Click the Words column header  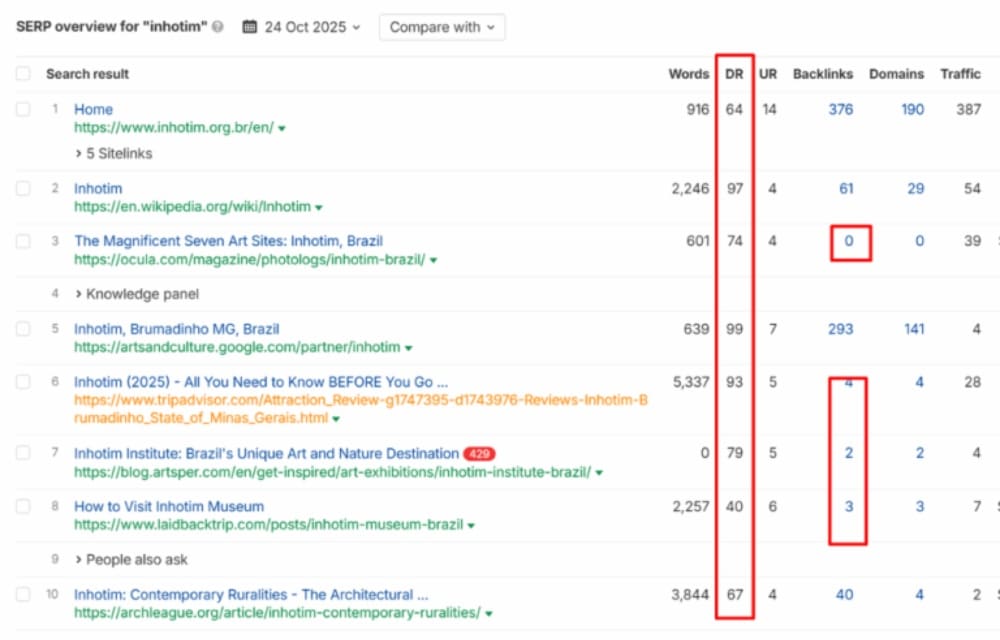(689, 74)
